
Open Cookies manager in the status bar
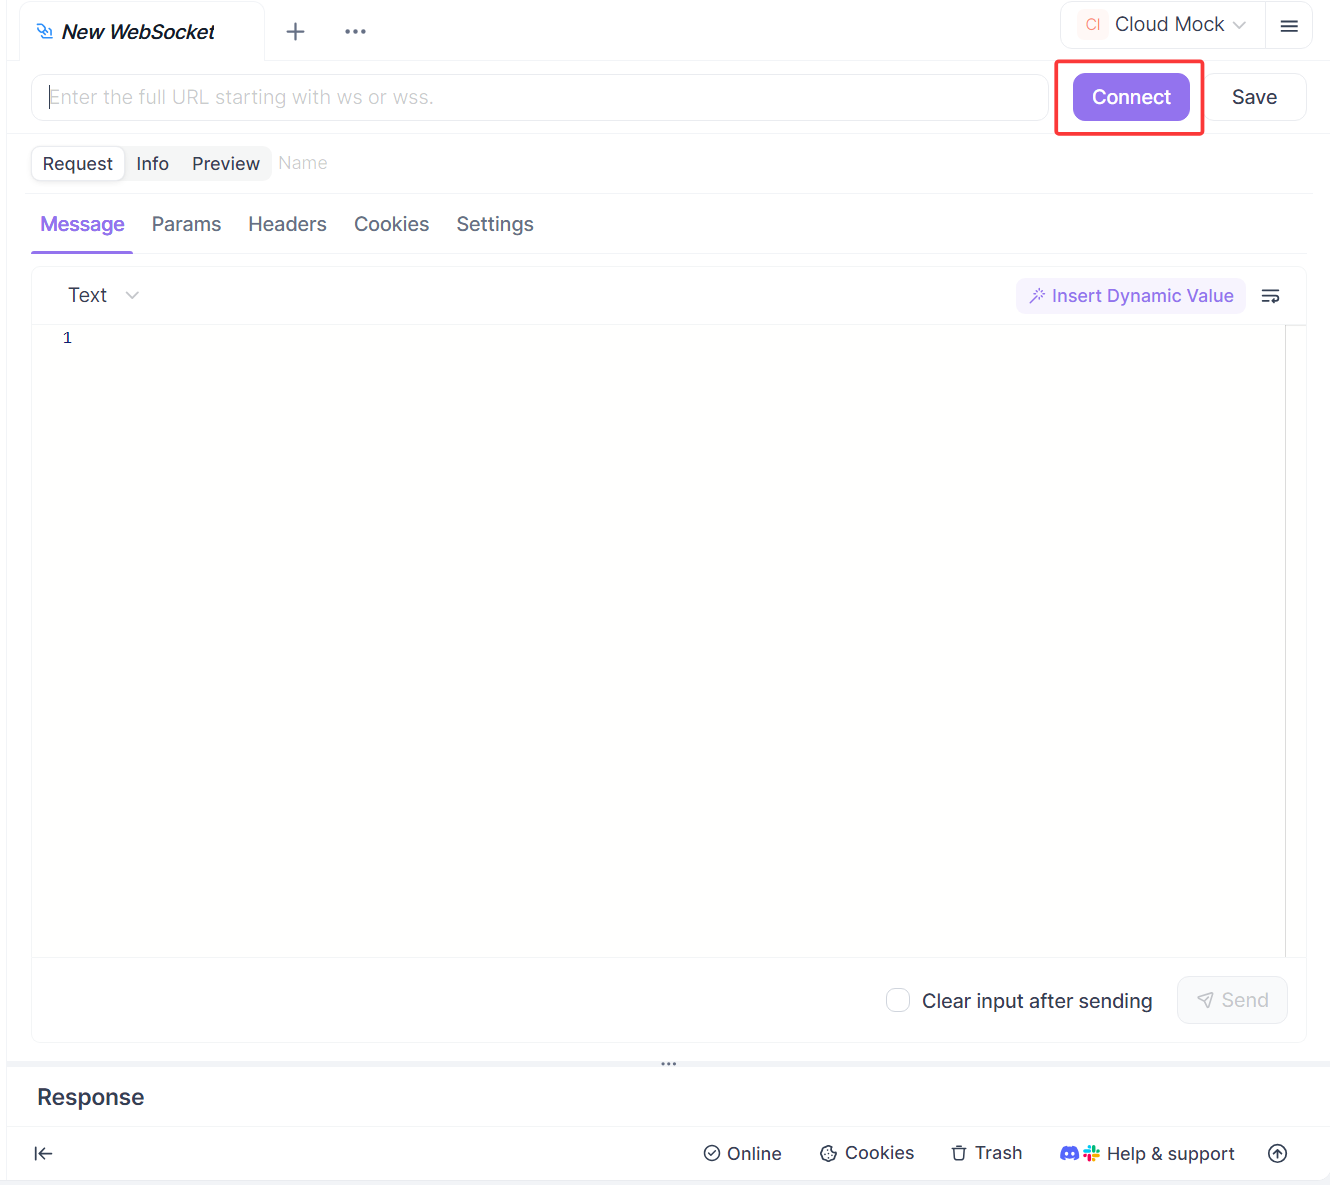[866, 1153]
